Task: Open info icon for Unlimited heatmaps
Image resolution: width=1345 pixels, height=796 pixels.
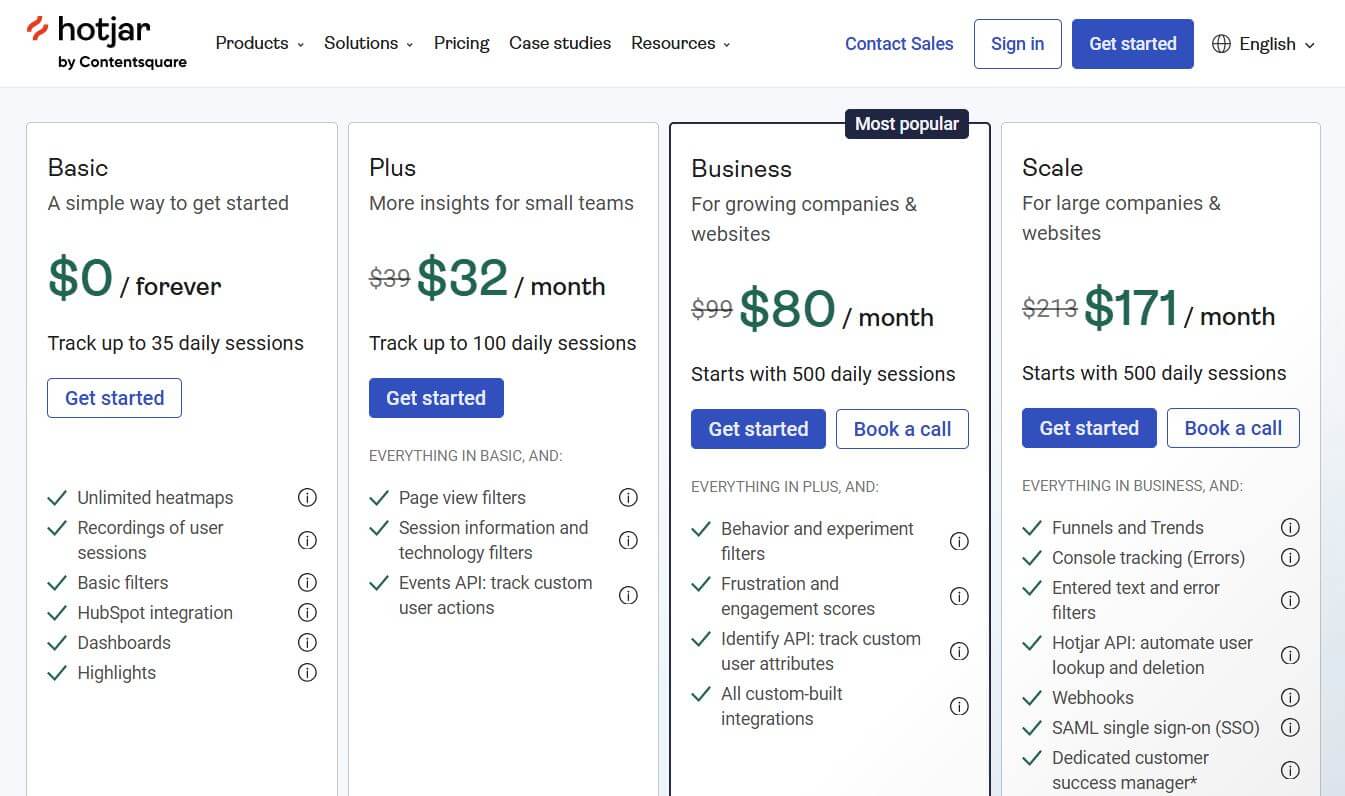Action: pos(308,497)
